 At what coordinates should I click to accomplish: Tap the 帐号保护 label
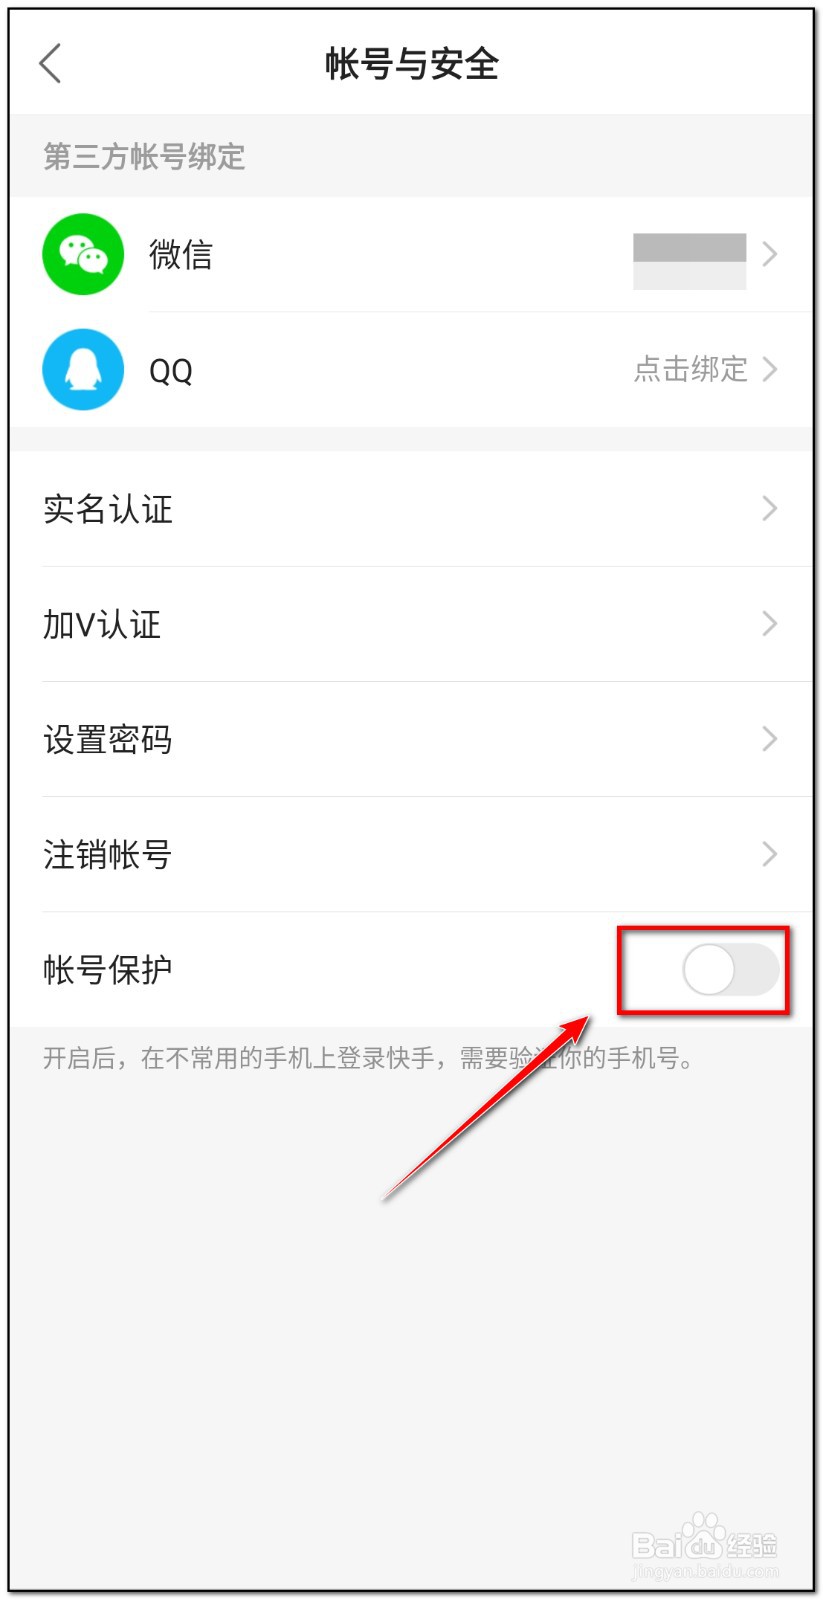click(x=108, y=970)
